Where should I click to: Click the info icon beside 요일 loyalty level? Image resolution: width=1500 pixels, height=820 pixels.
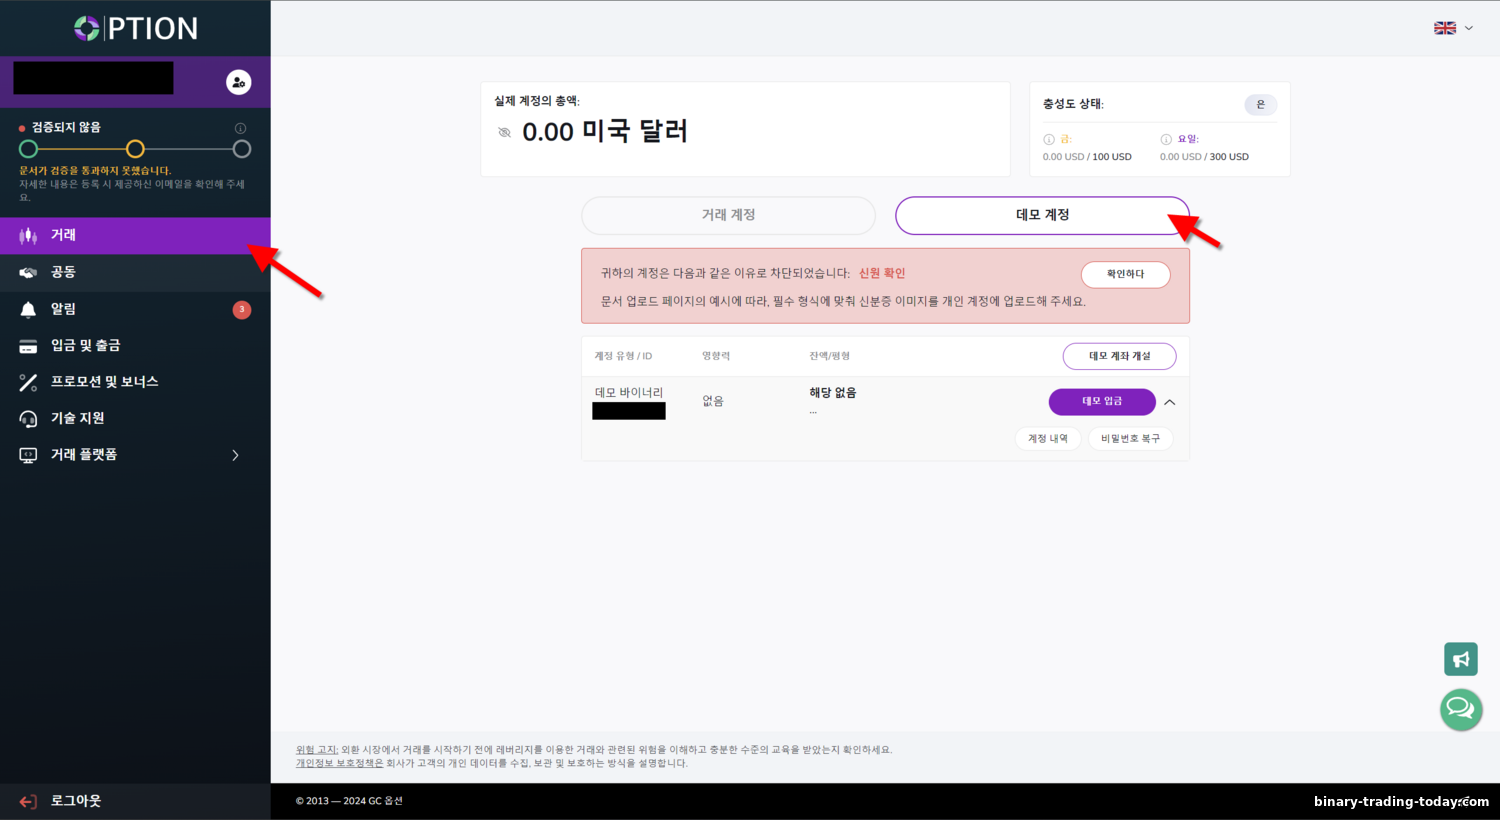coord(1166,140)
